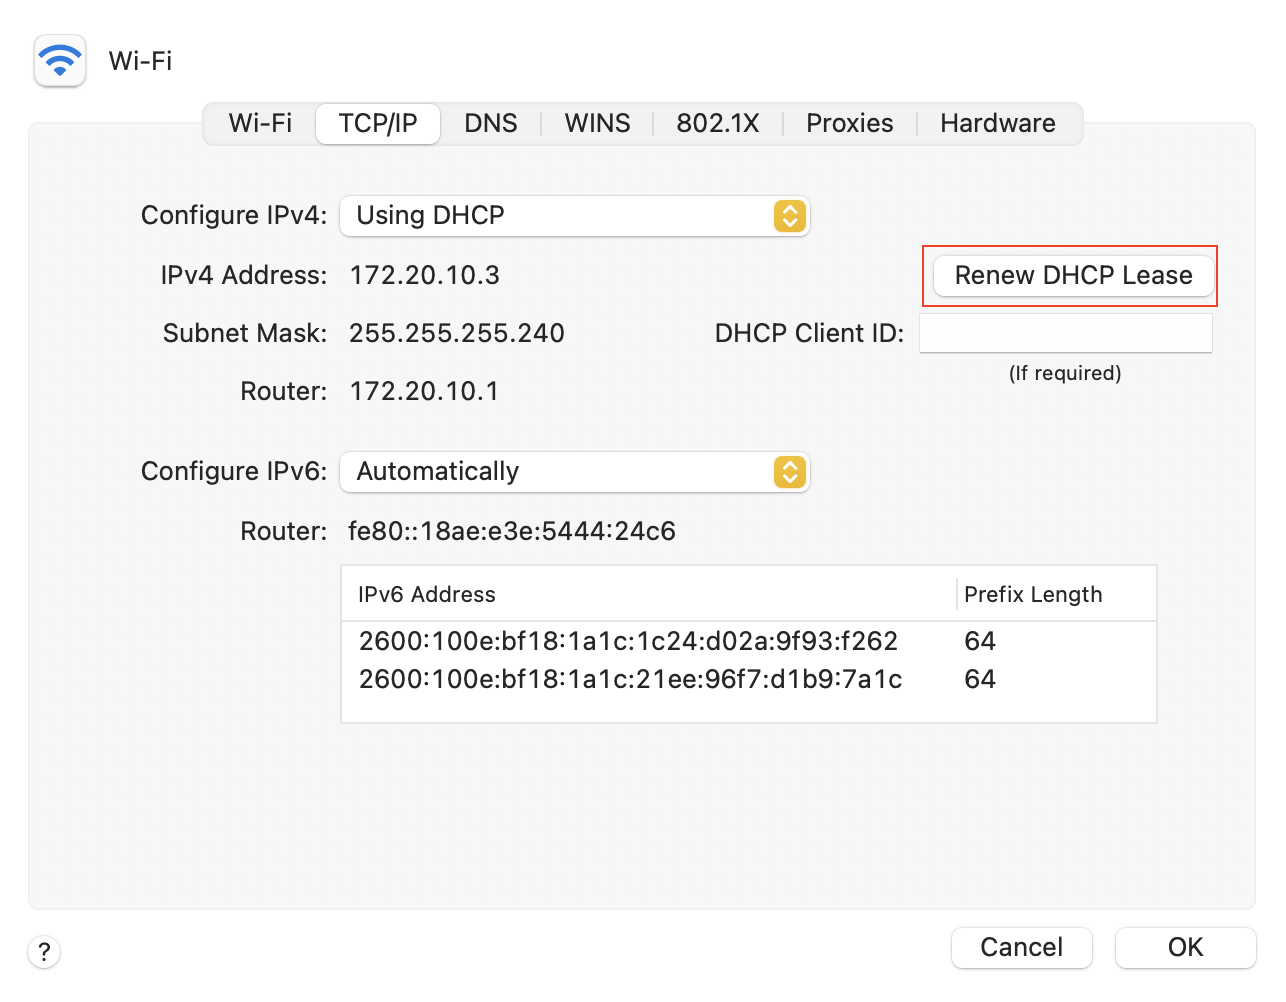Viewport: 1286px width, 1002px height.
Task: Switch to the WINS tab
Action: (x=597, y=123)
